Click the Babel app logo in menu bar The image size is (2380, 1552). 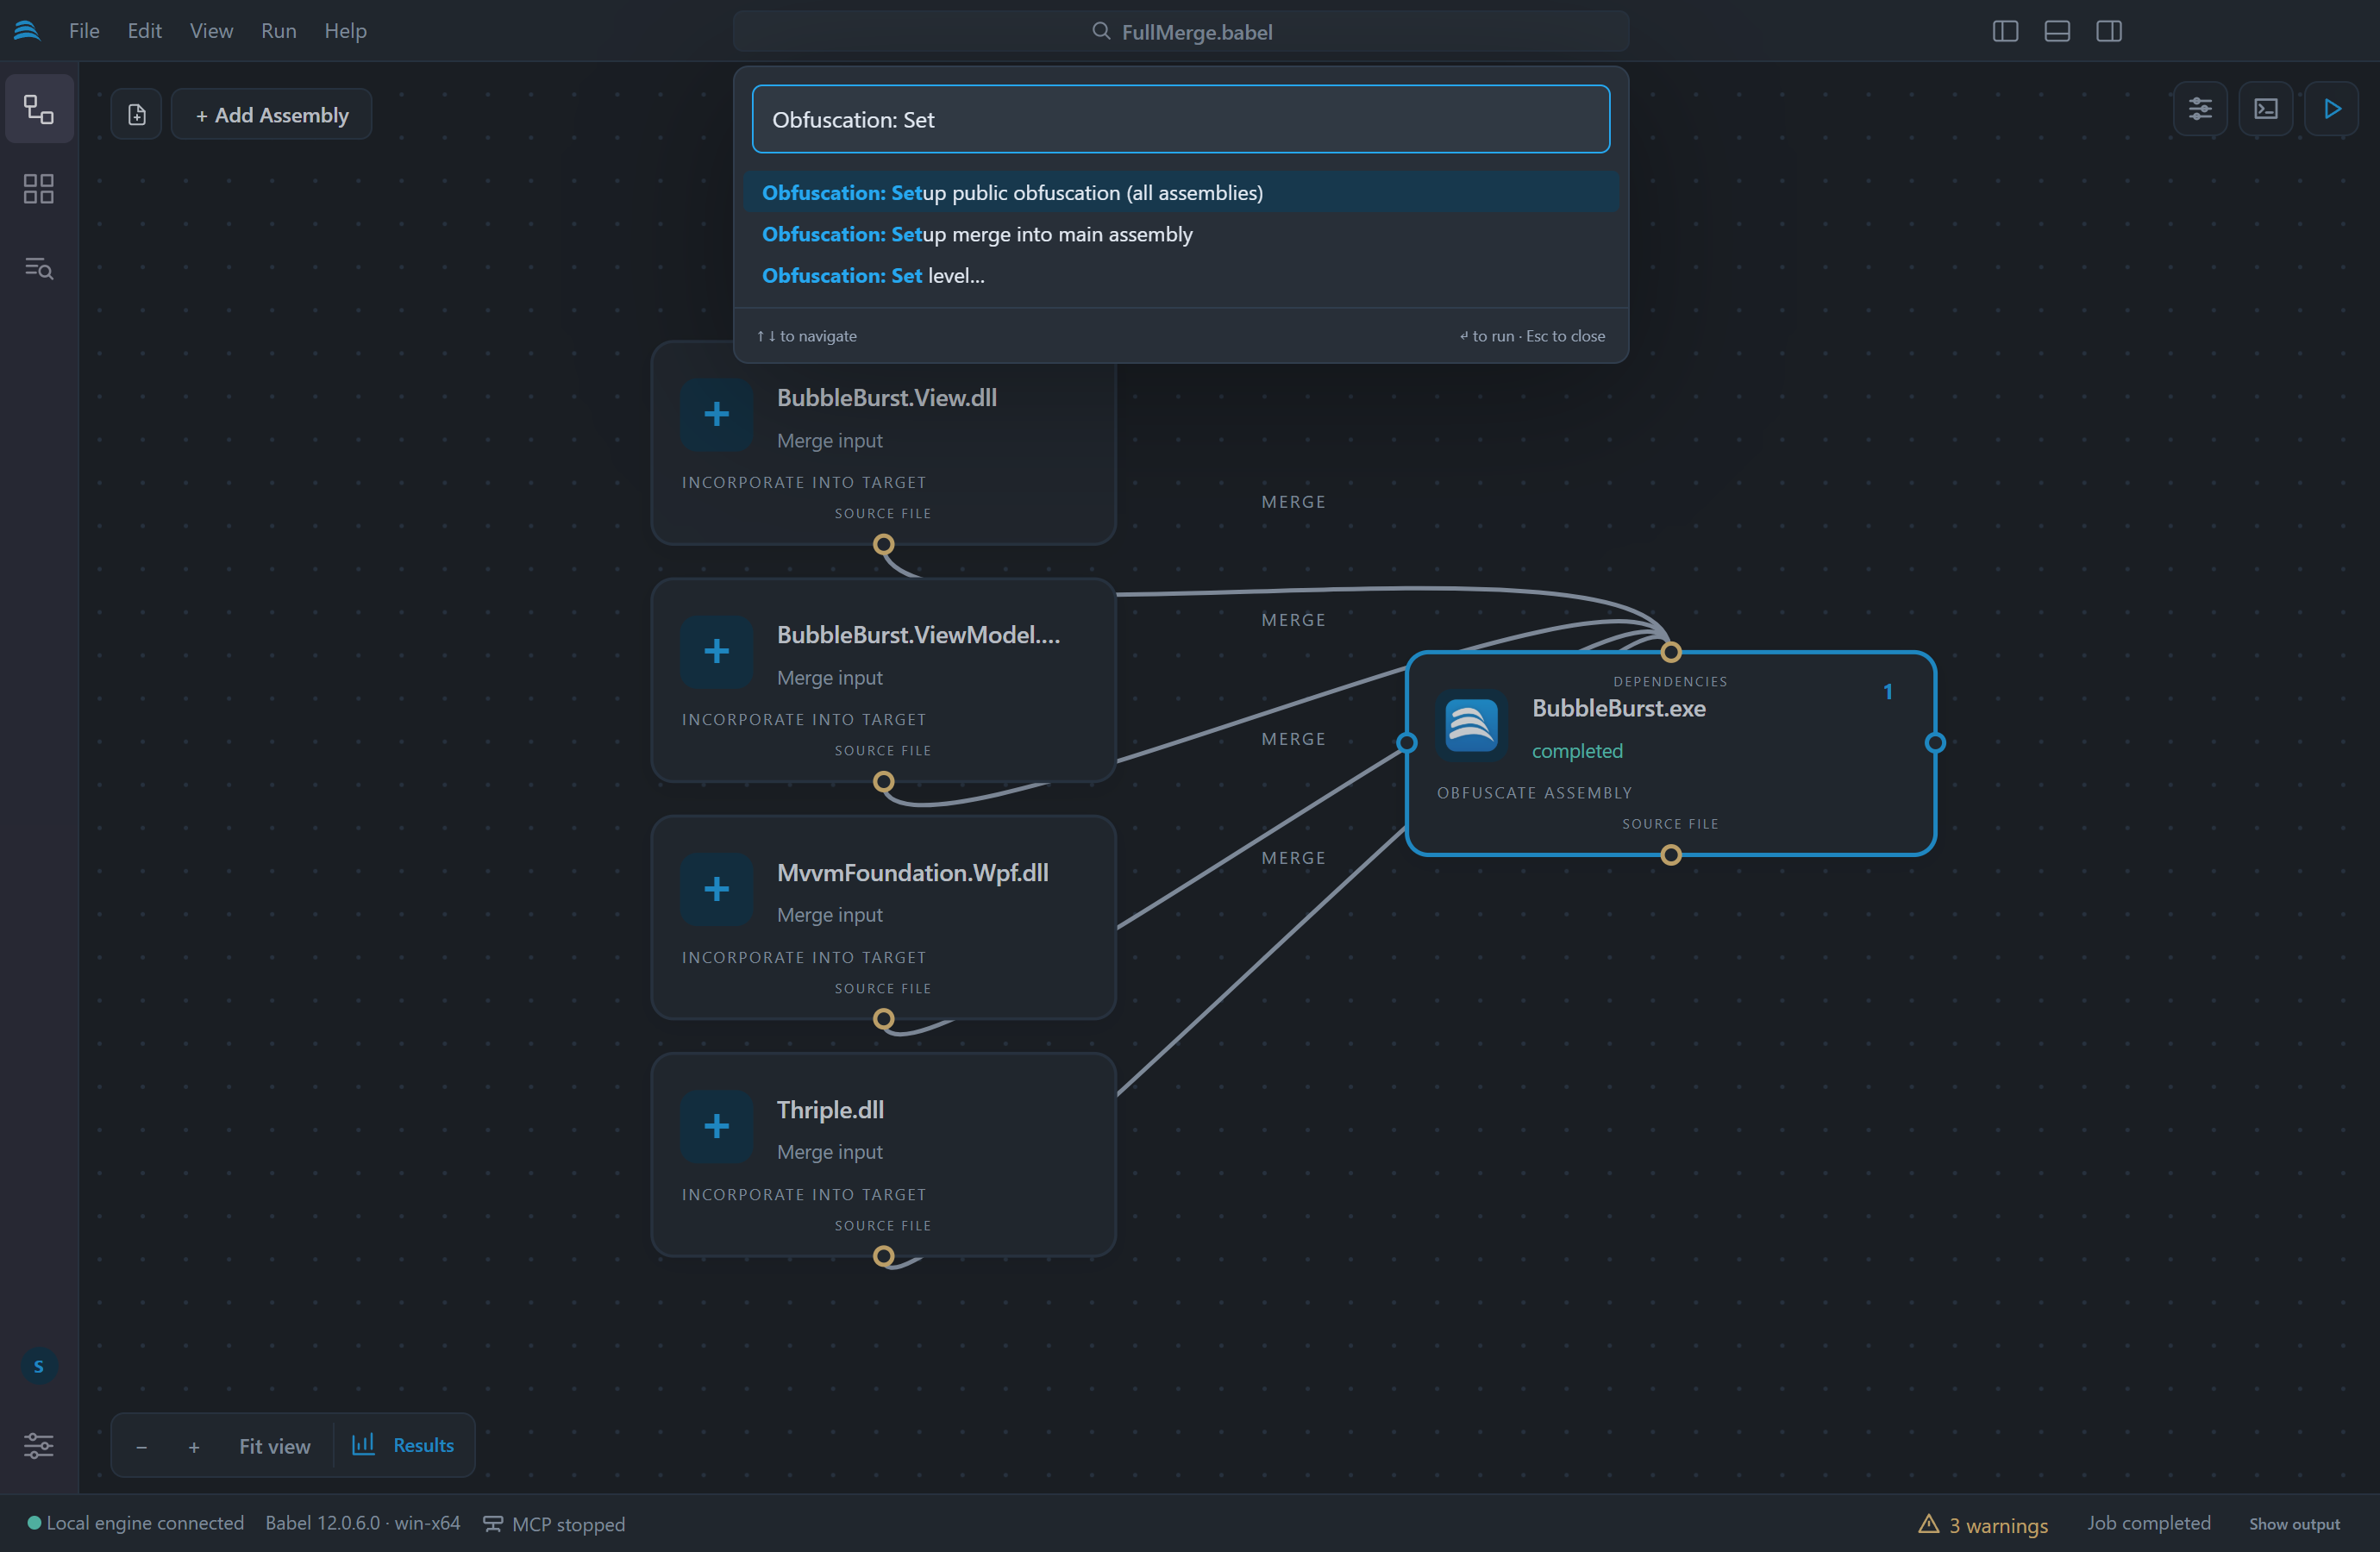[x=27, y=31]
